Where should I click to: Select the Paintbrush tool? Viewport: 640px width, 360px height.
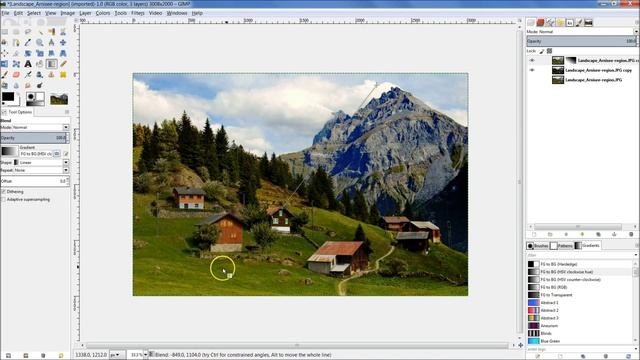click(x=4, y=74)
